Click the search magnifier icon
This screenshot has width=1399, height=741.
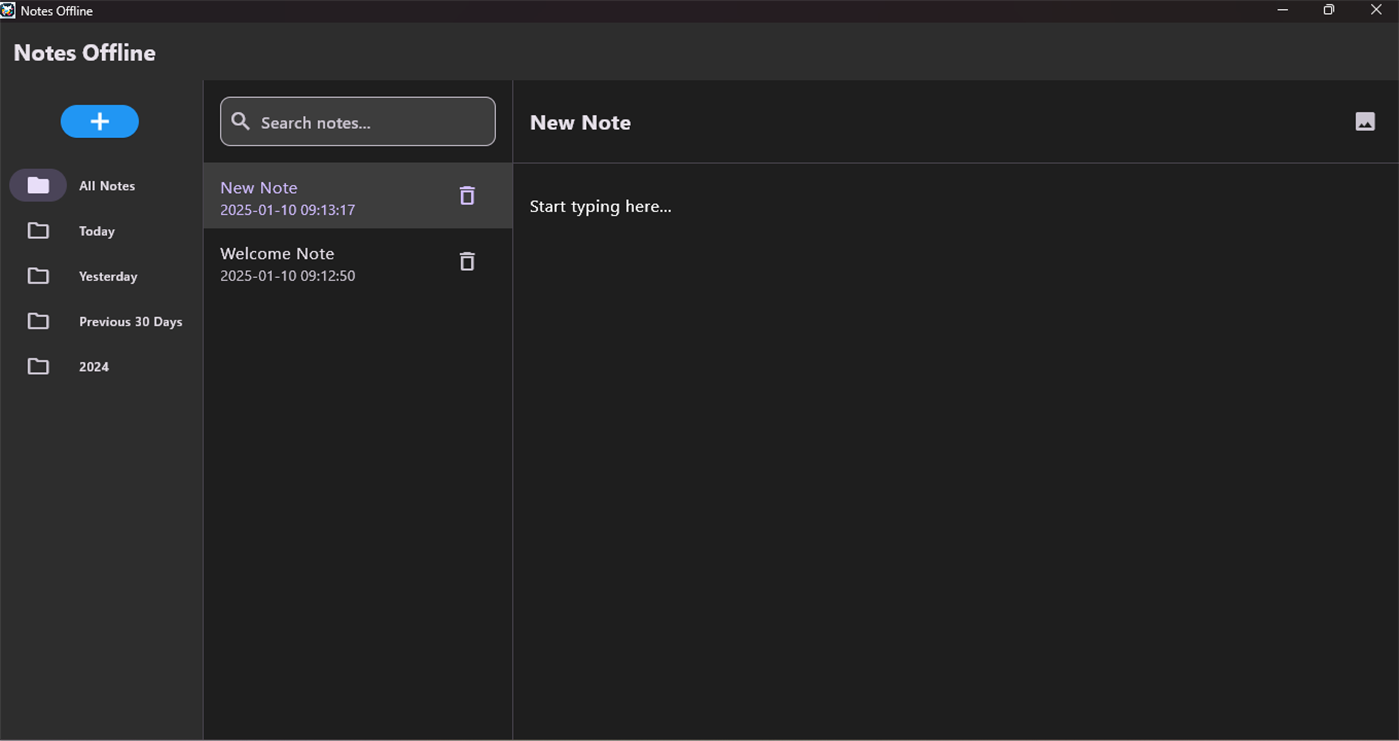coord(241,122)
